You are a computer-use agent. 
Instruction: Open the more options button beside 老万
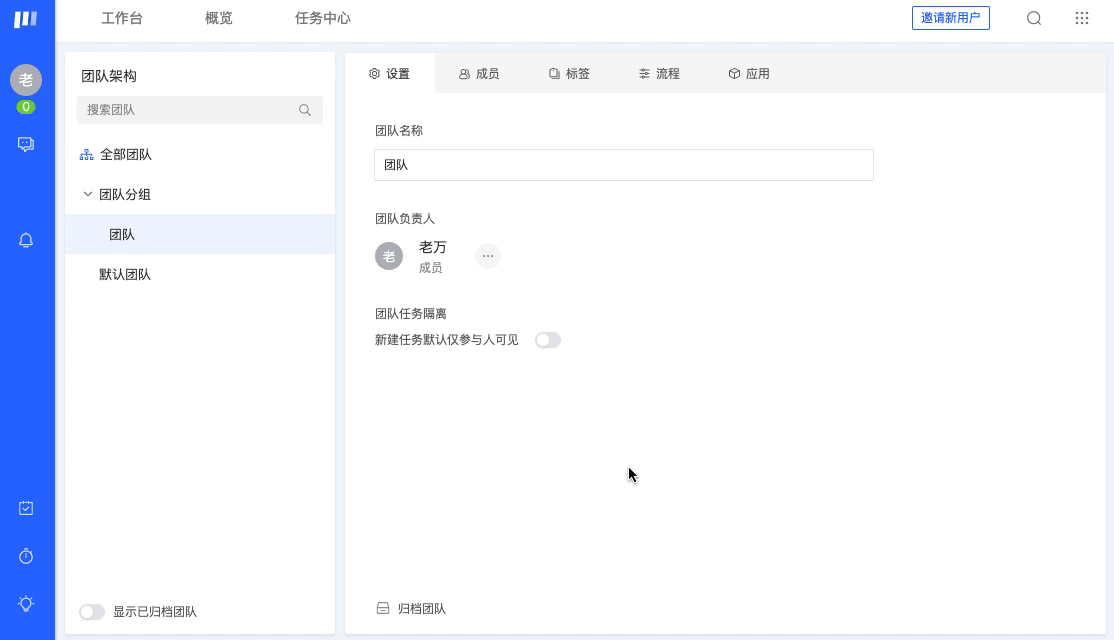click(487, 256)
